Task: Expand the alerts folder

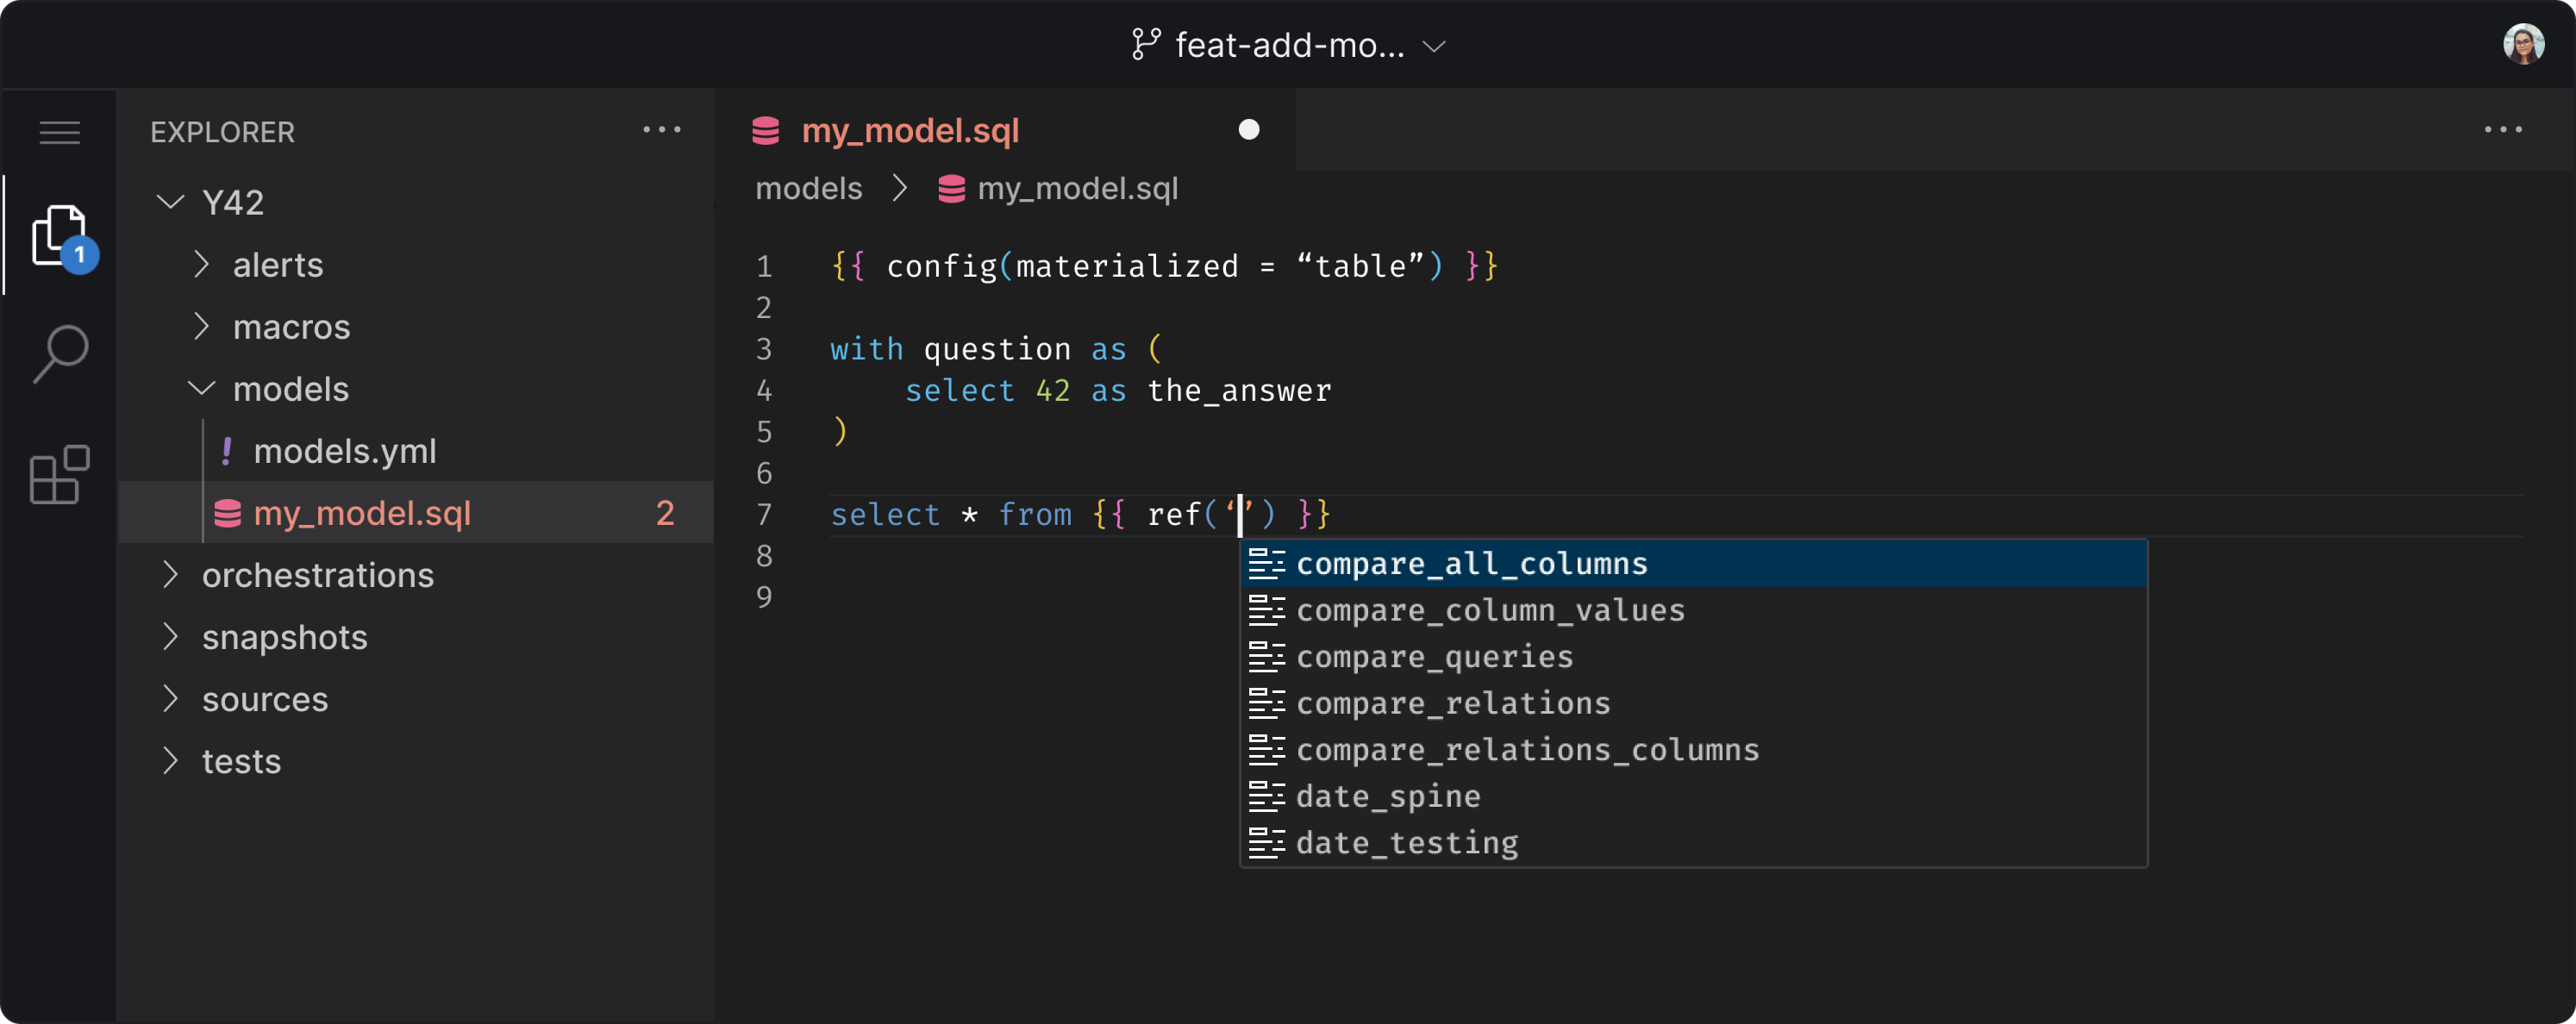Action: click(x=277, y=265)
